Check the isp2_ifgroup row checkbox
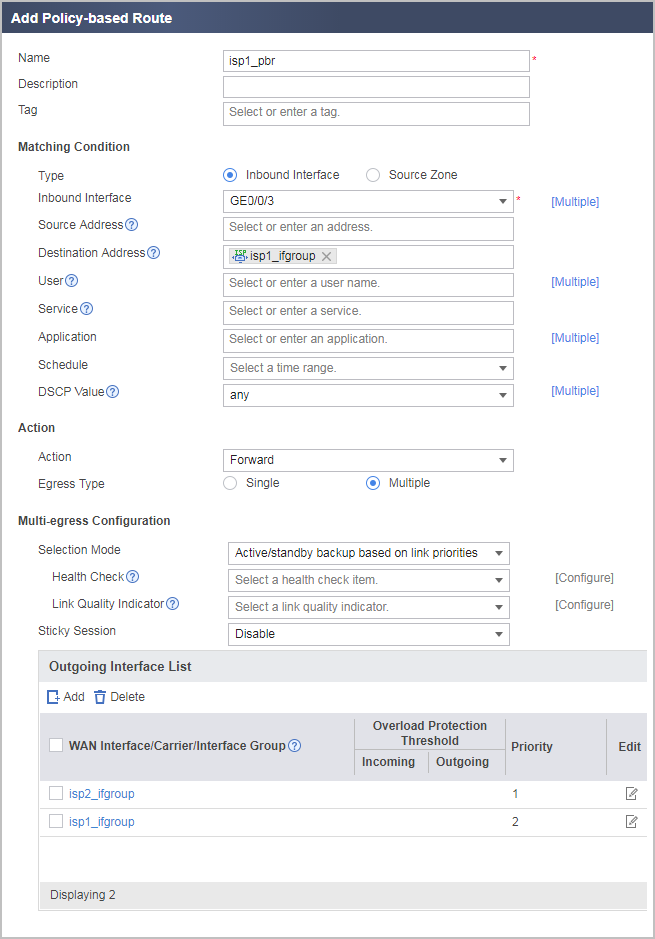655x939 pixels. point(56,793)
